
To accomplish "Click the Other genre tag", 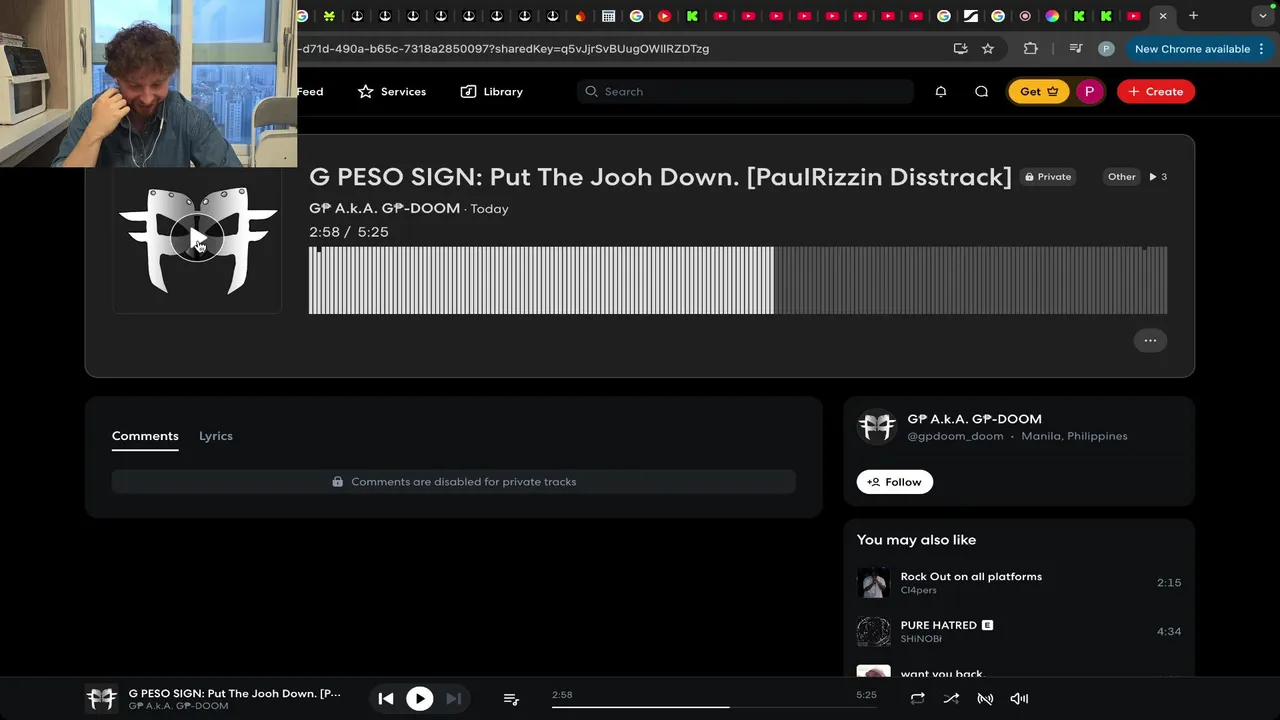I will tap(1121, 177).
